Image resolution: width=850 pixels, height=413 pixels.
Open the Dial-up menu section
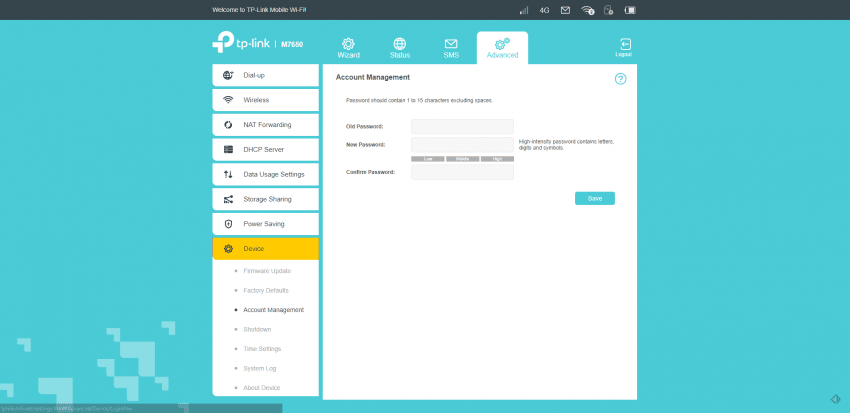(265, 75)
